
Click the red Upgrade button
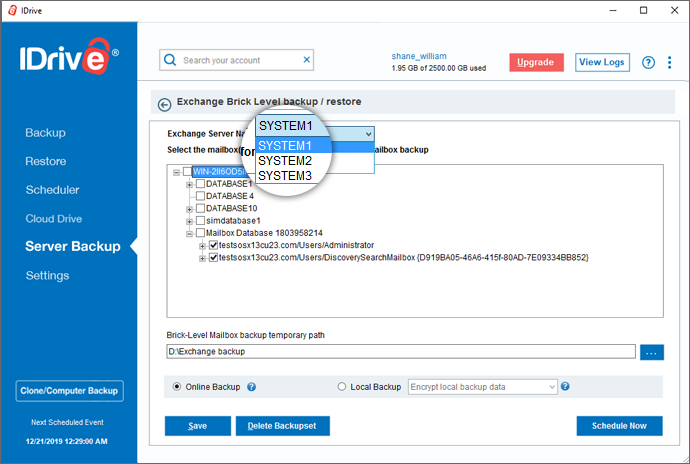click(x=536, y=62)
